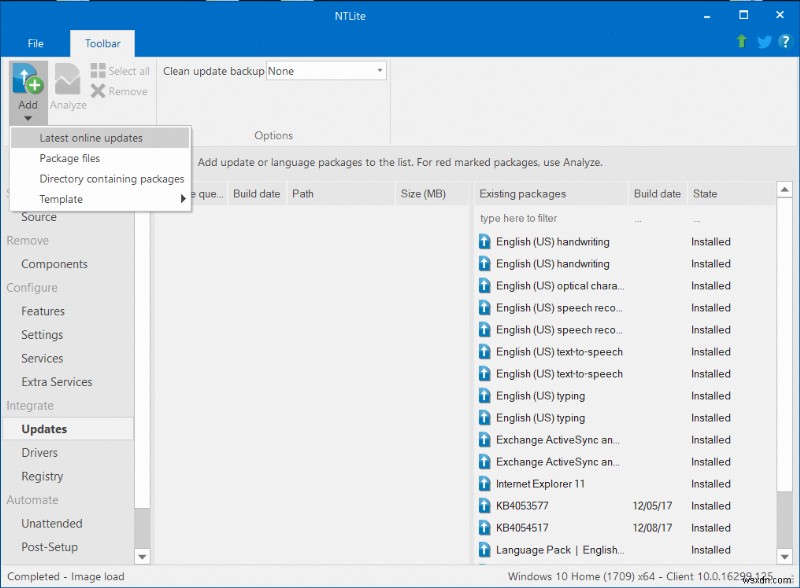
Task: Click the package list scrollbar up arrow
Action: tap(785, 187)
